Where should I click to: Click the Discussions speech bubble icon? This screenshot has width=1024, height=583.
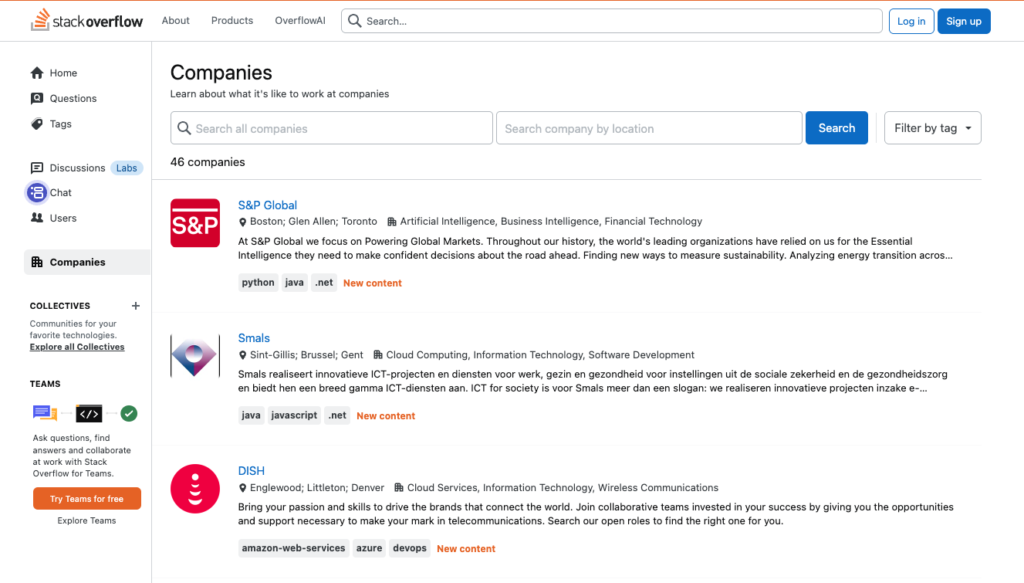click(x=37, y=168)
